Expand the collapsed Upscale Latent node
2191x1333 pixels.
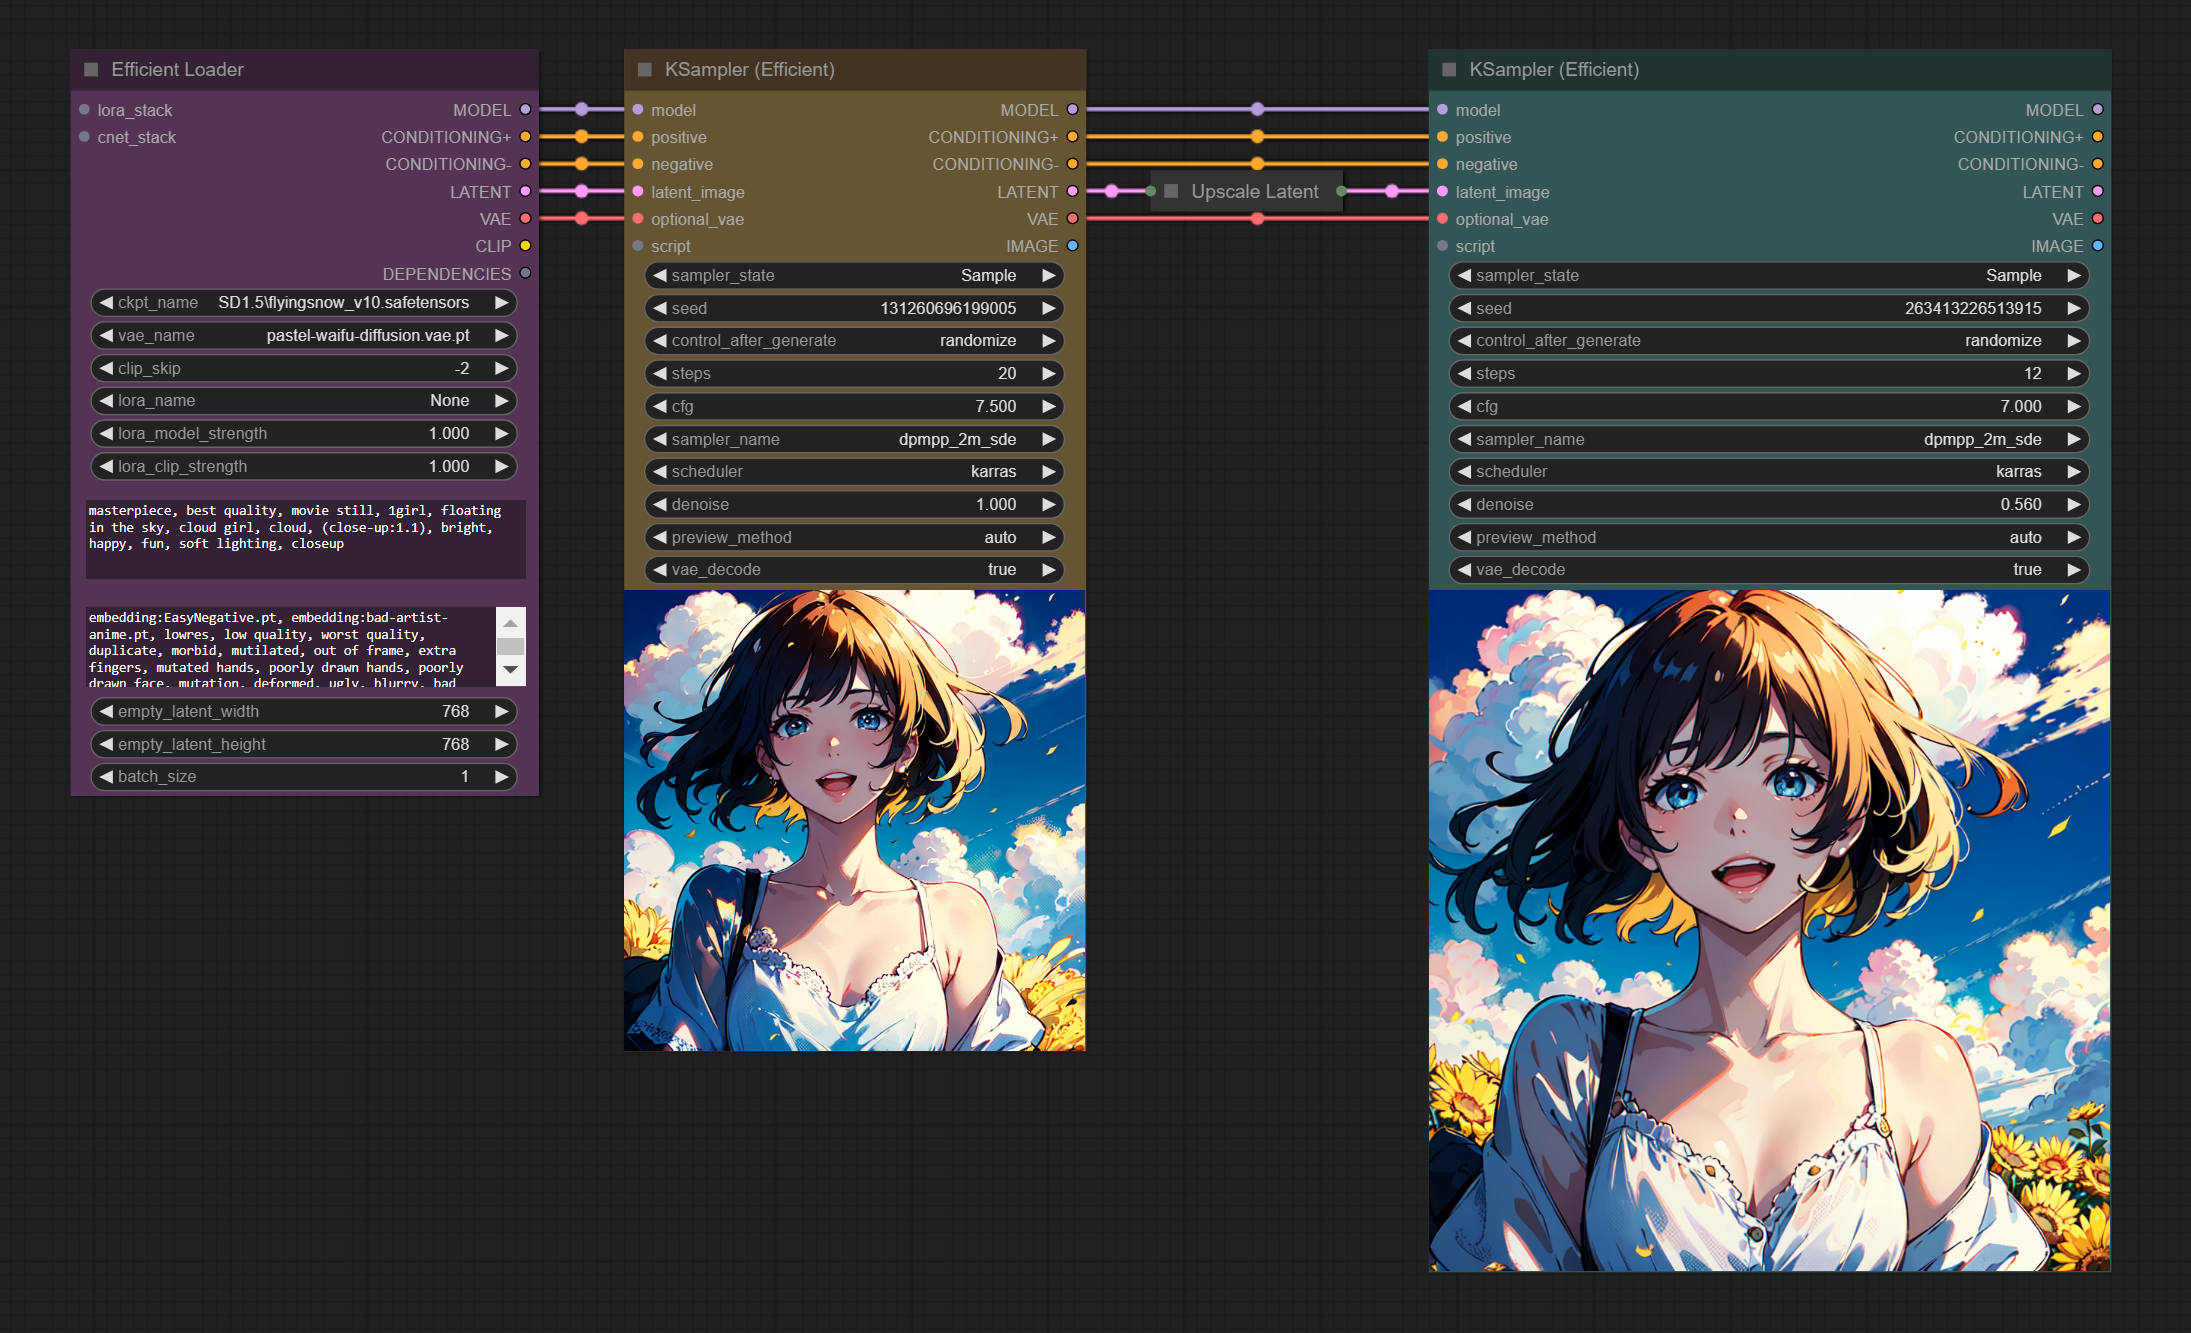(1171, 191)
